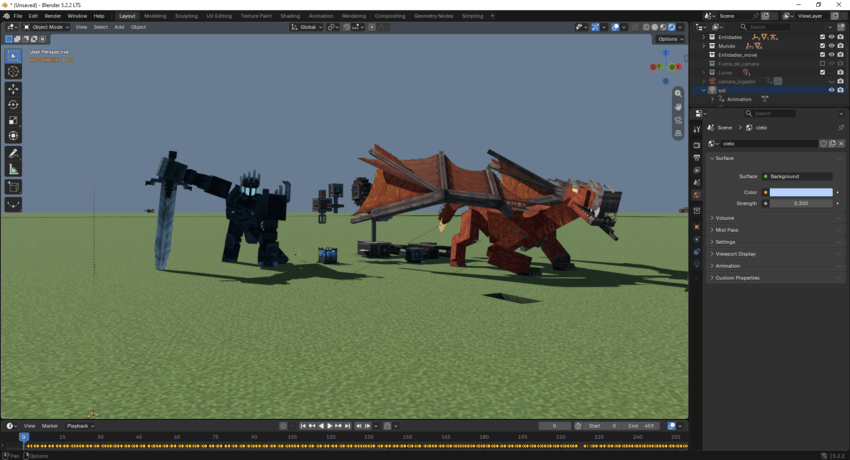Open the Object Data light properties tab
Screen dimensions: 850x460
pos(697,264)
